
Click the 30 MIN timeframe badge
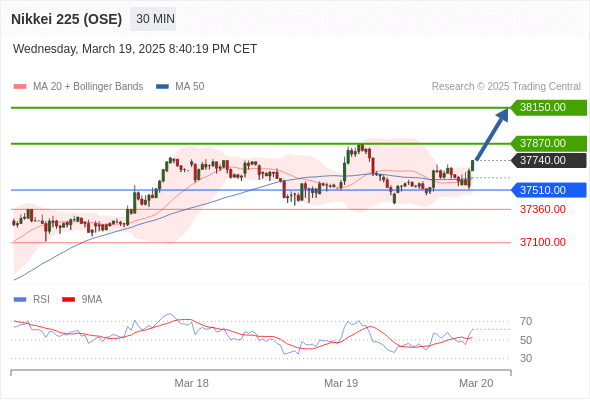(x=153, y=19)
